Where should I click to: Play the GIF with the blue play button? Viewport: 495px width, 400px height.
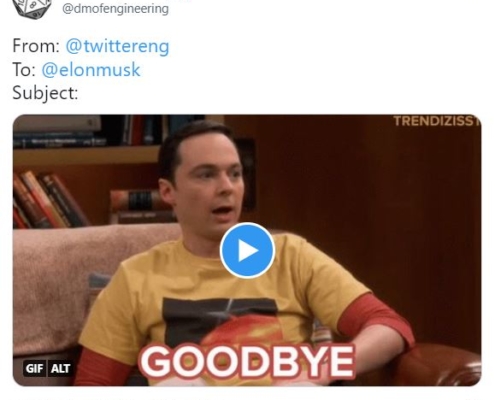click(x=247, y=250)
